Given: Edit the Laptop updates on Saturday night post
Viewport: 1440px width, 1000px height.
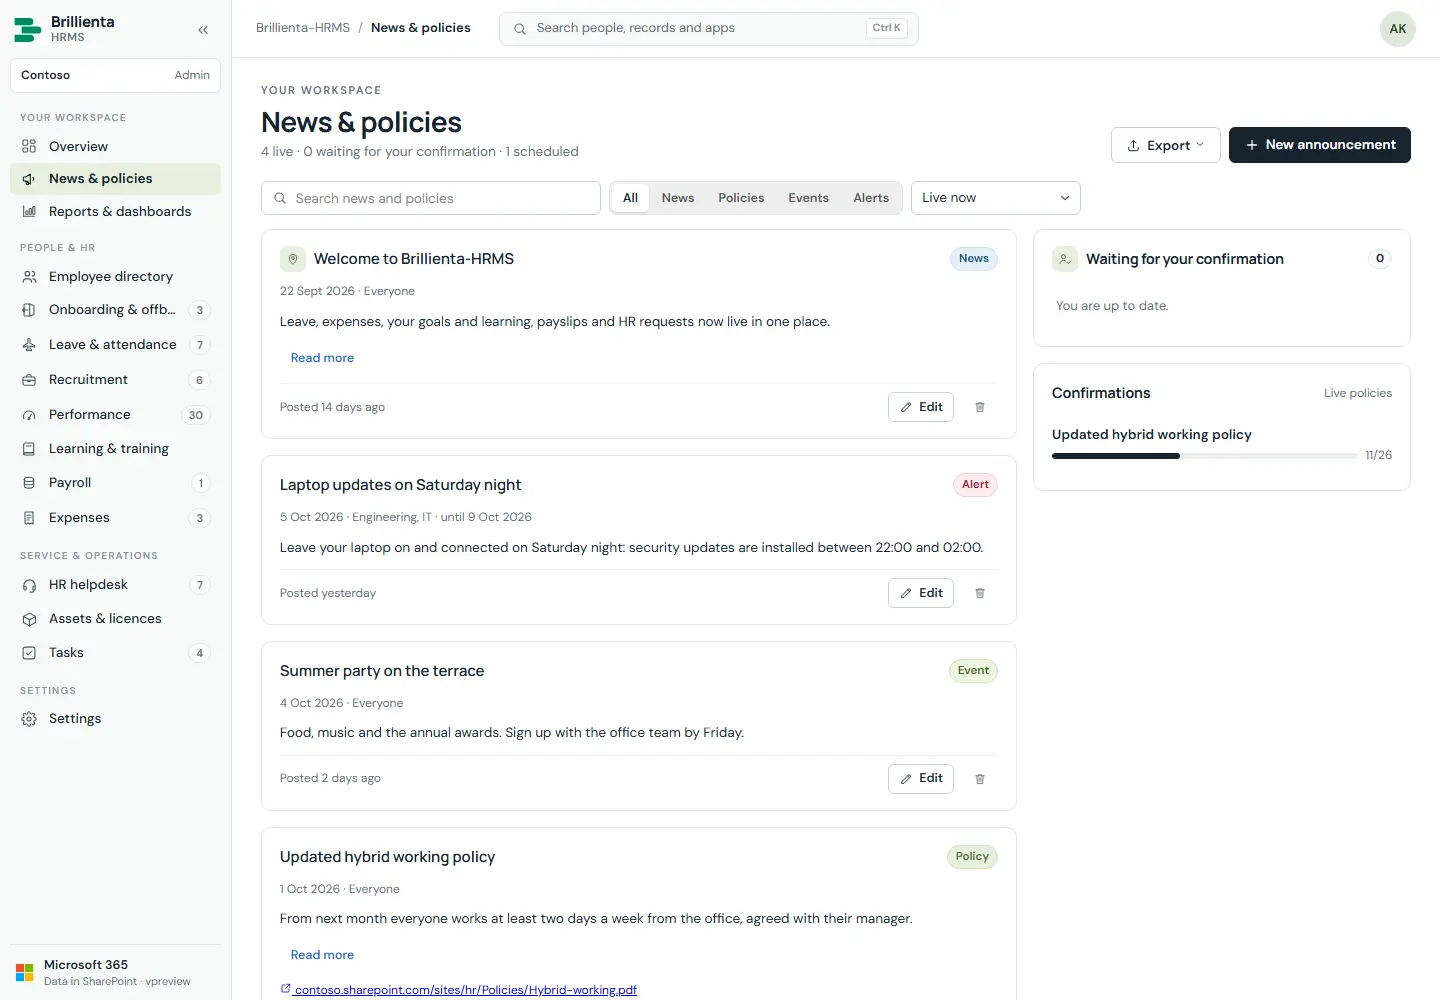Looking at the screenshot, I should point(921,593).
